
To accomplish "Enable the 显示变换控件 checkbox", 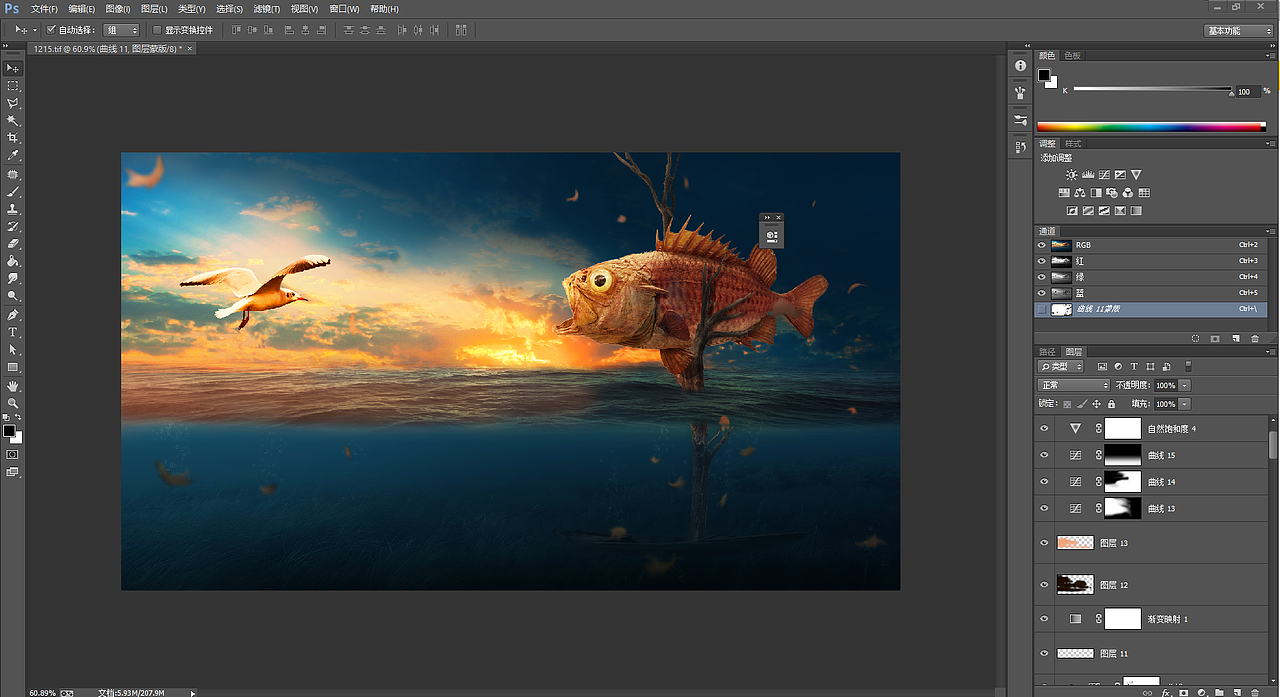I will click(157, 30).
